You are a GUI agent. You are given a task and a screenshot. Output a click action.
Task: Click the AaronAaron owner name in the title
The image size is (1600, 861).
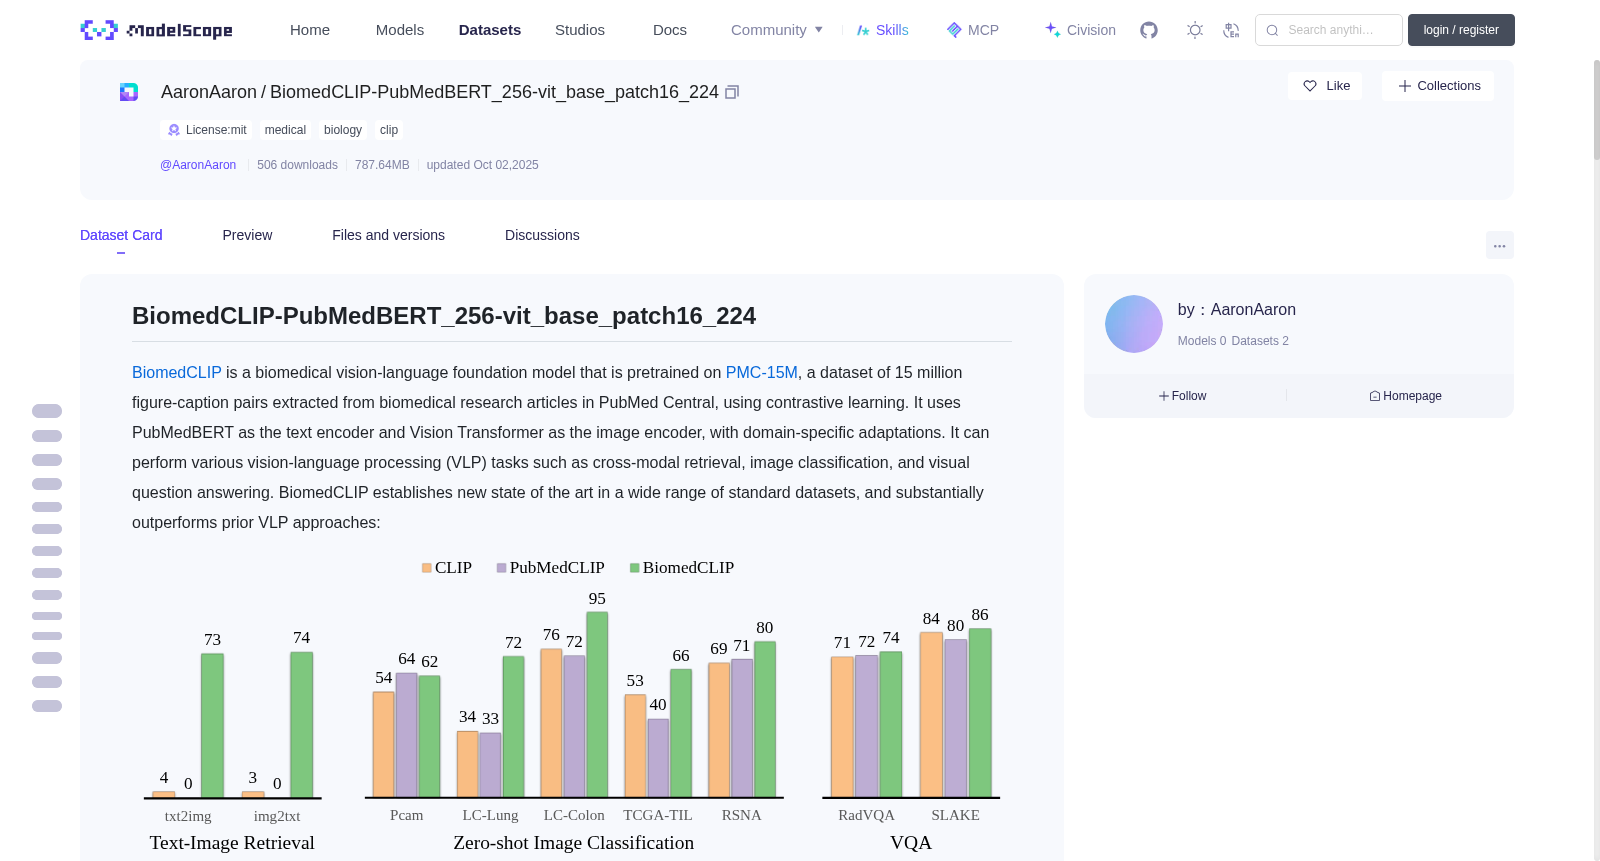pos(209,92)
